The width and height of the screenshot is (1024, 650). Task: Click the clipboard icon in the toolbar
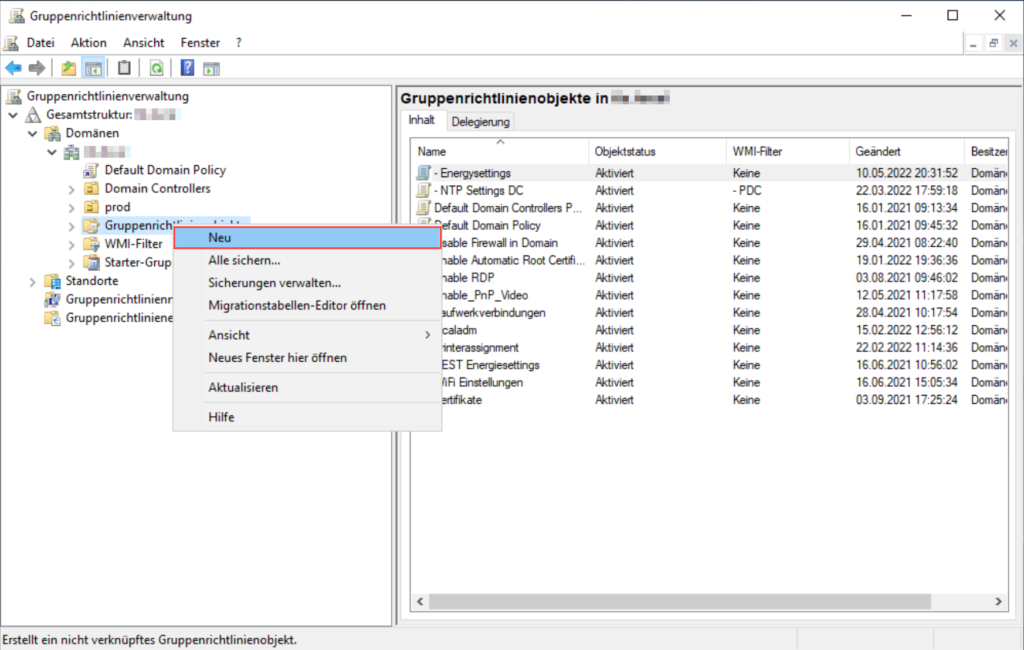[x=124, y=68]
